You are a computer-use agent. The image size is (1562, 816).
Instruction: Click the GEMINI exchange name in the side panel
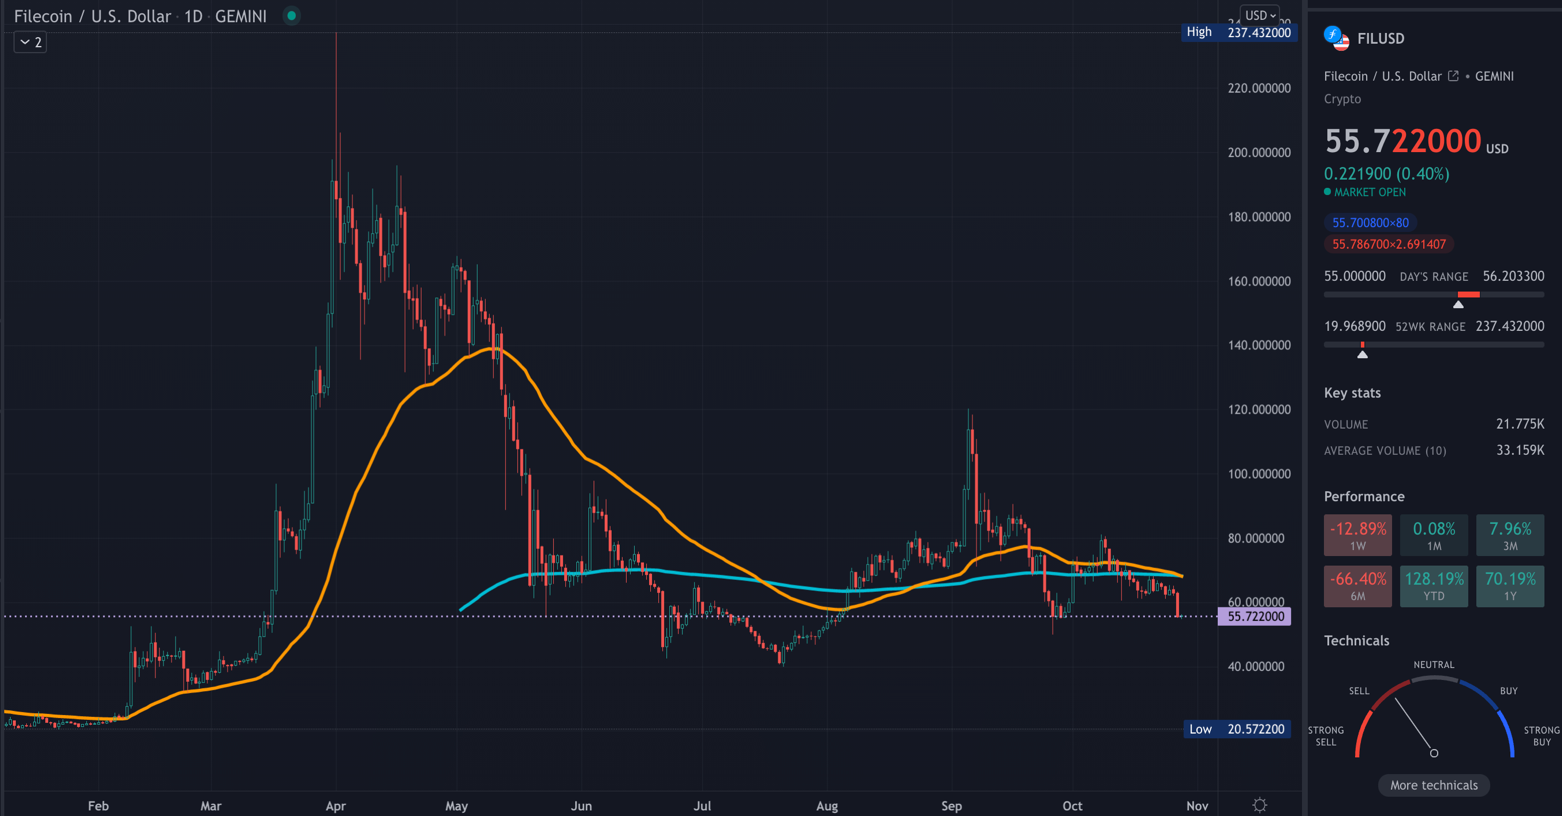(x=1494, y=76)
